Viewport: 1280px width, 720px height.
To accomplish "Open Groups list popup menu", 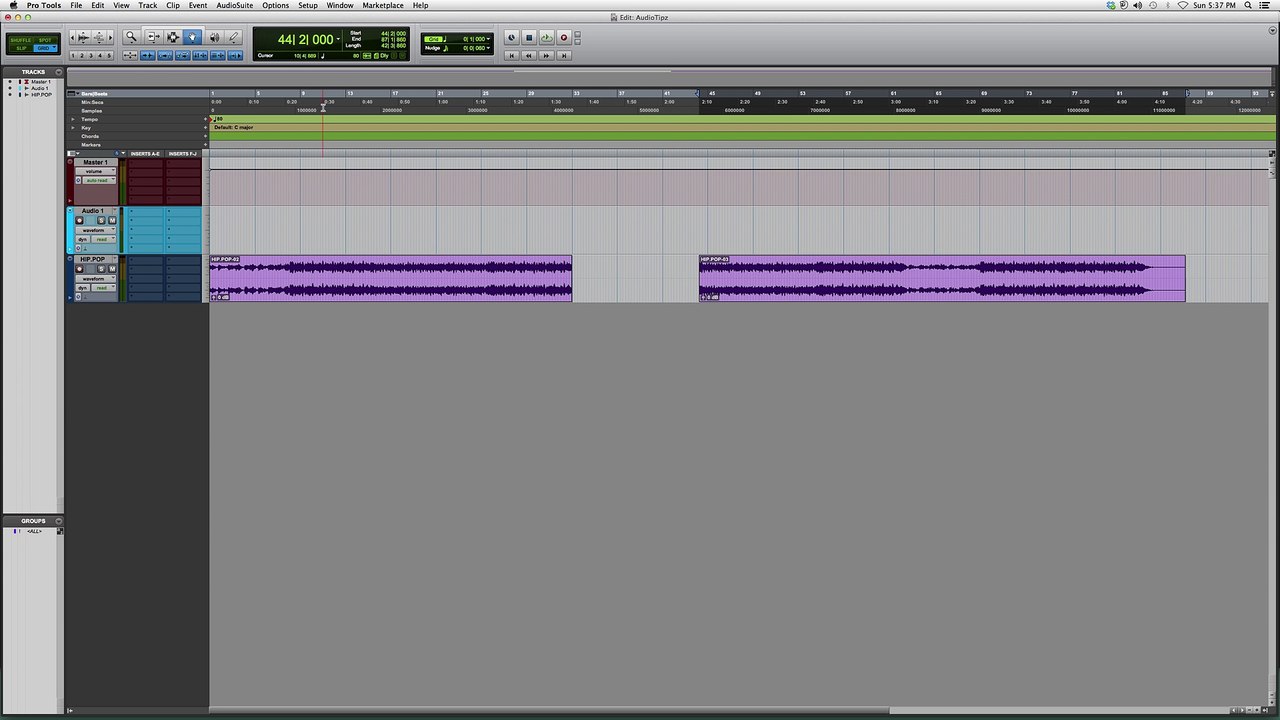I will point(59,521).
